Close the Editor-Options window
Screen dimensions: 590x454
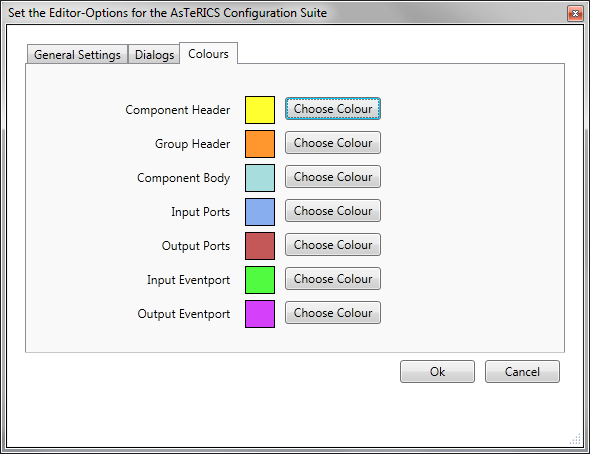click(575, 14)
